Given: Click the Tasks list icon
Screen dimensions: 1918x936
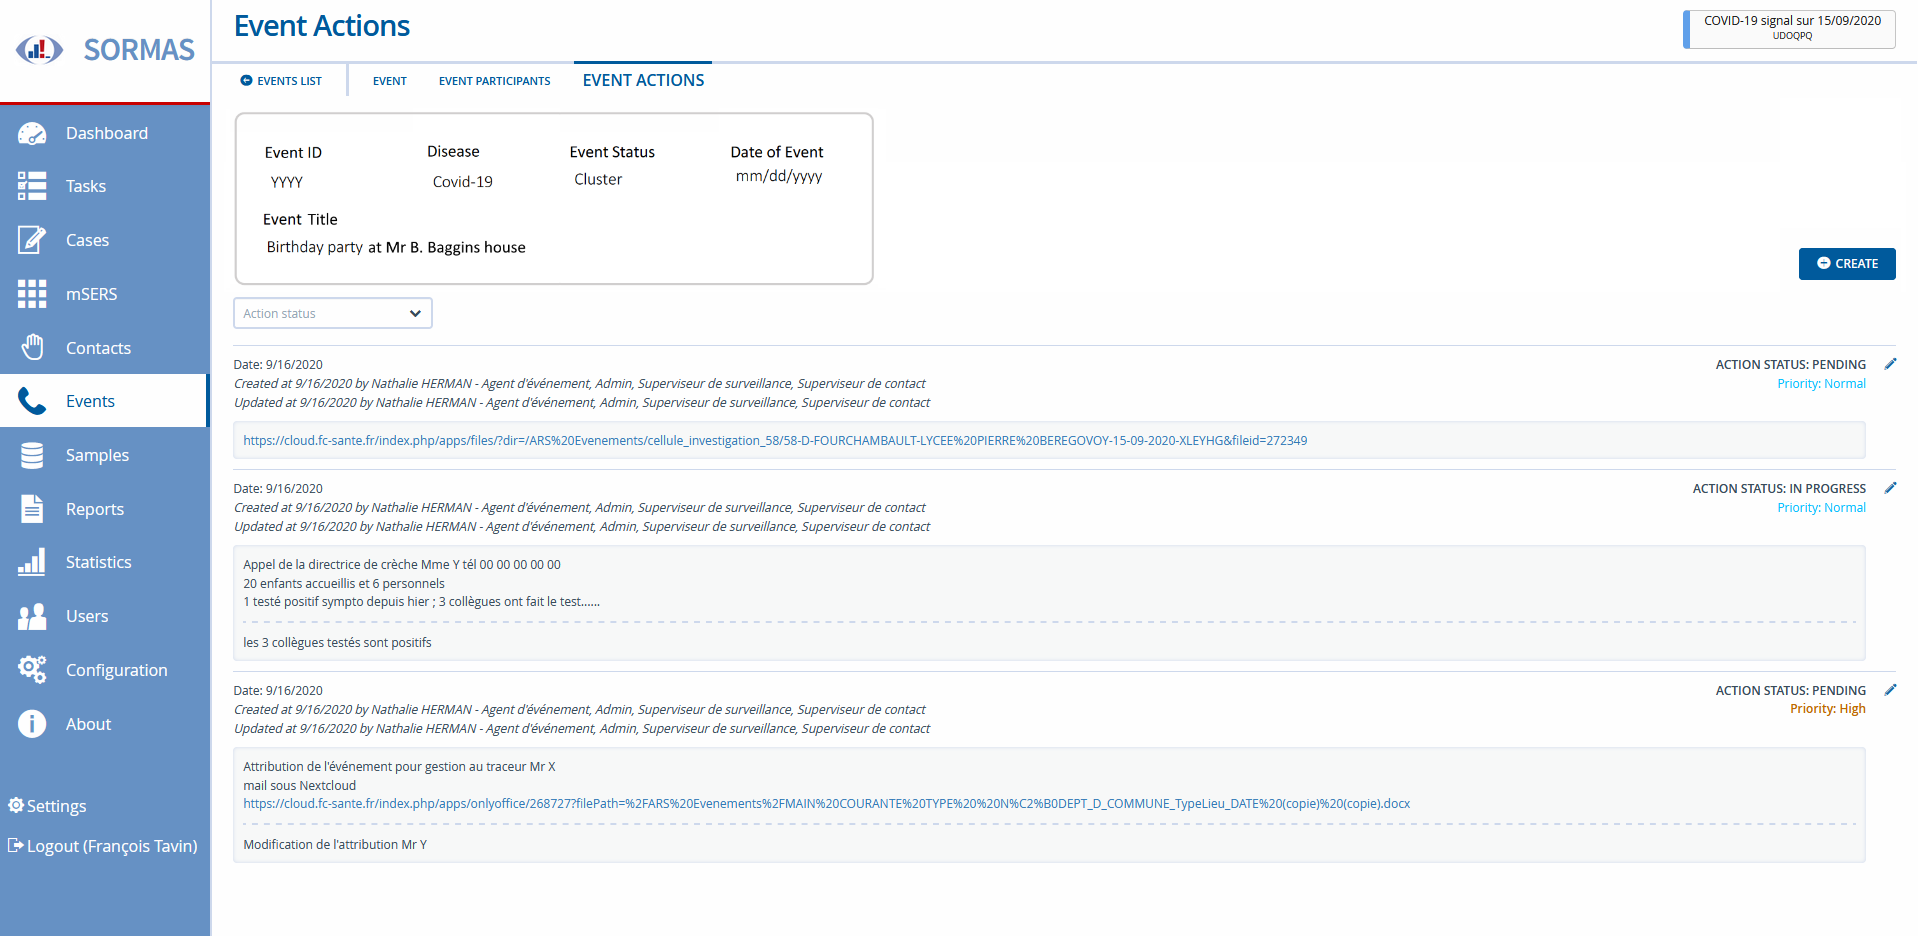Looking at the screenshot, I should tap(32, 186).
